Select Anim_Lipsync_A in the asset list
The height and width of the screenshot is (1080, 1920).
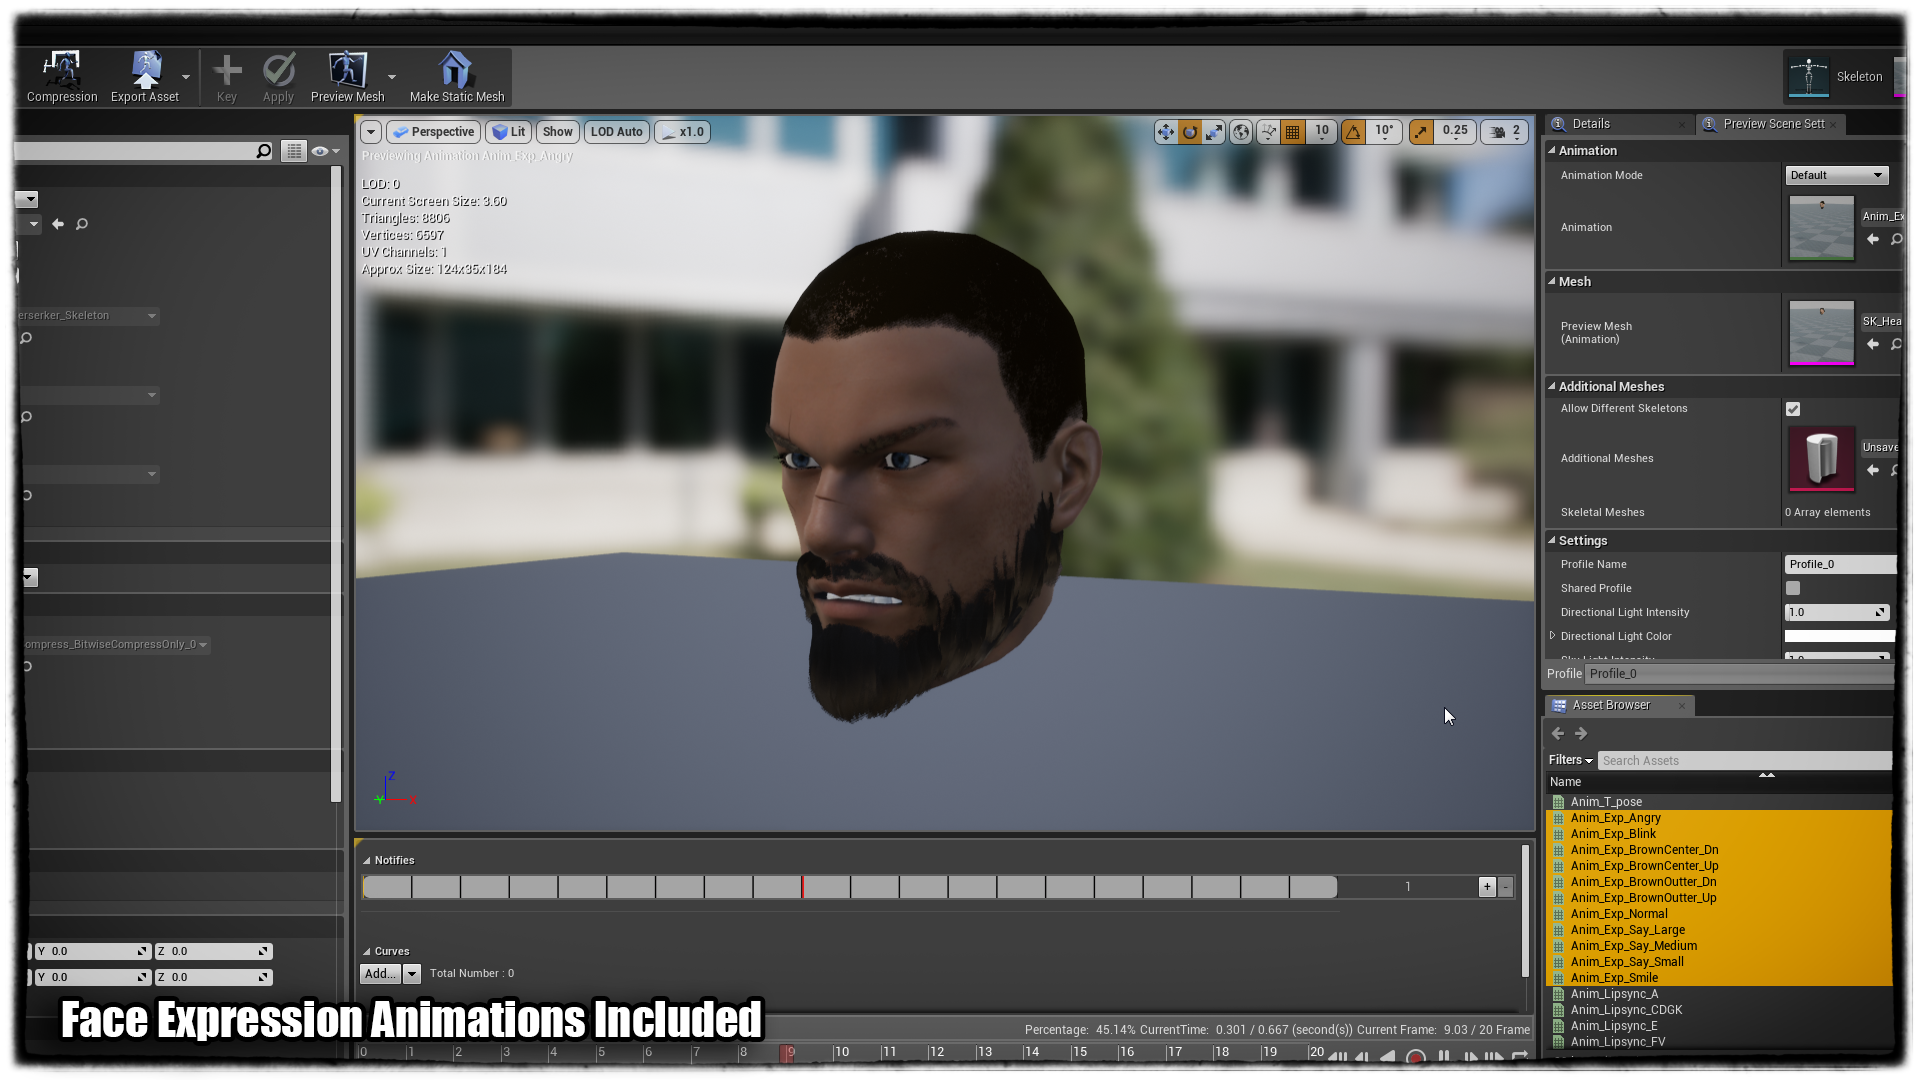(x=1614, y=994)
